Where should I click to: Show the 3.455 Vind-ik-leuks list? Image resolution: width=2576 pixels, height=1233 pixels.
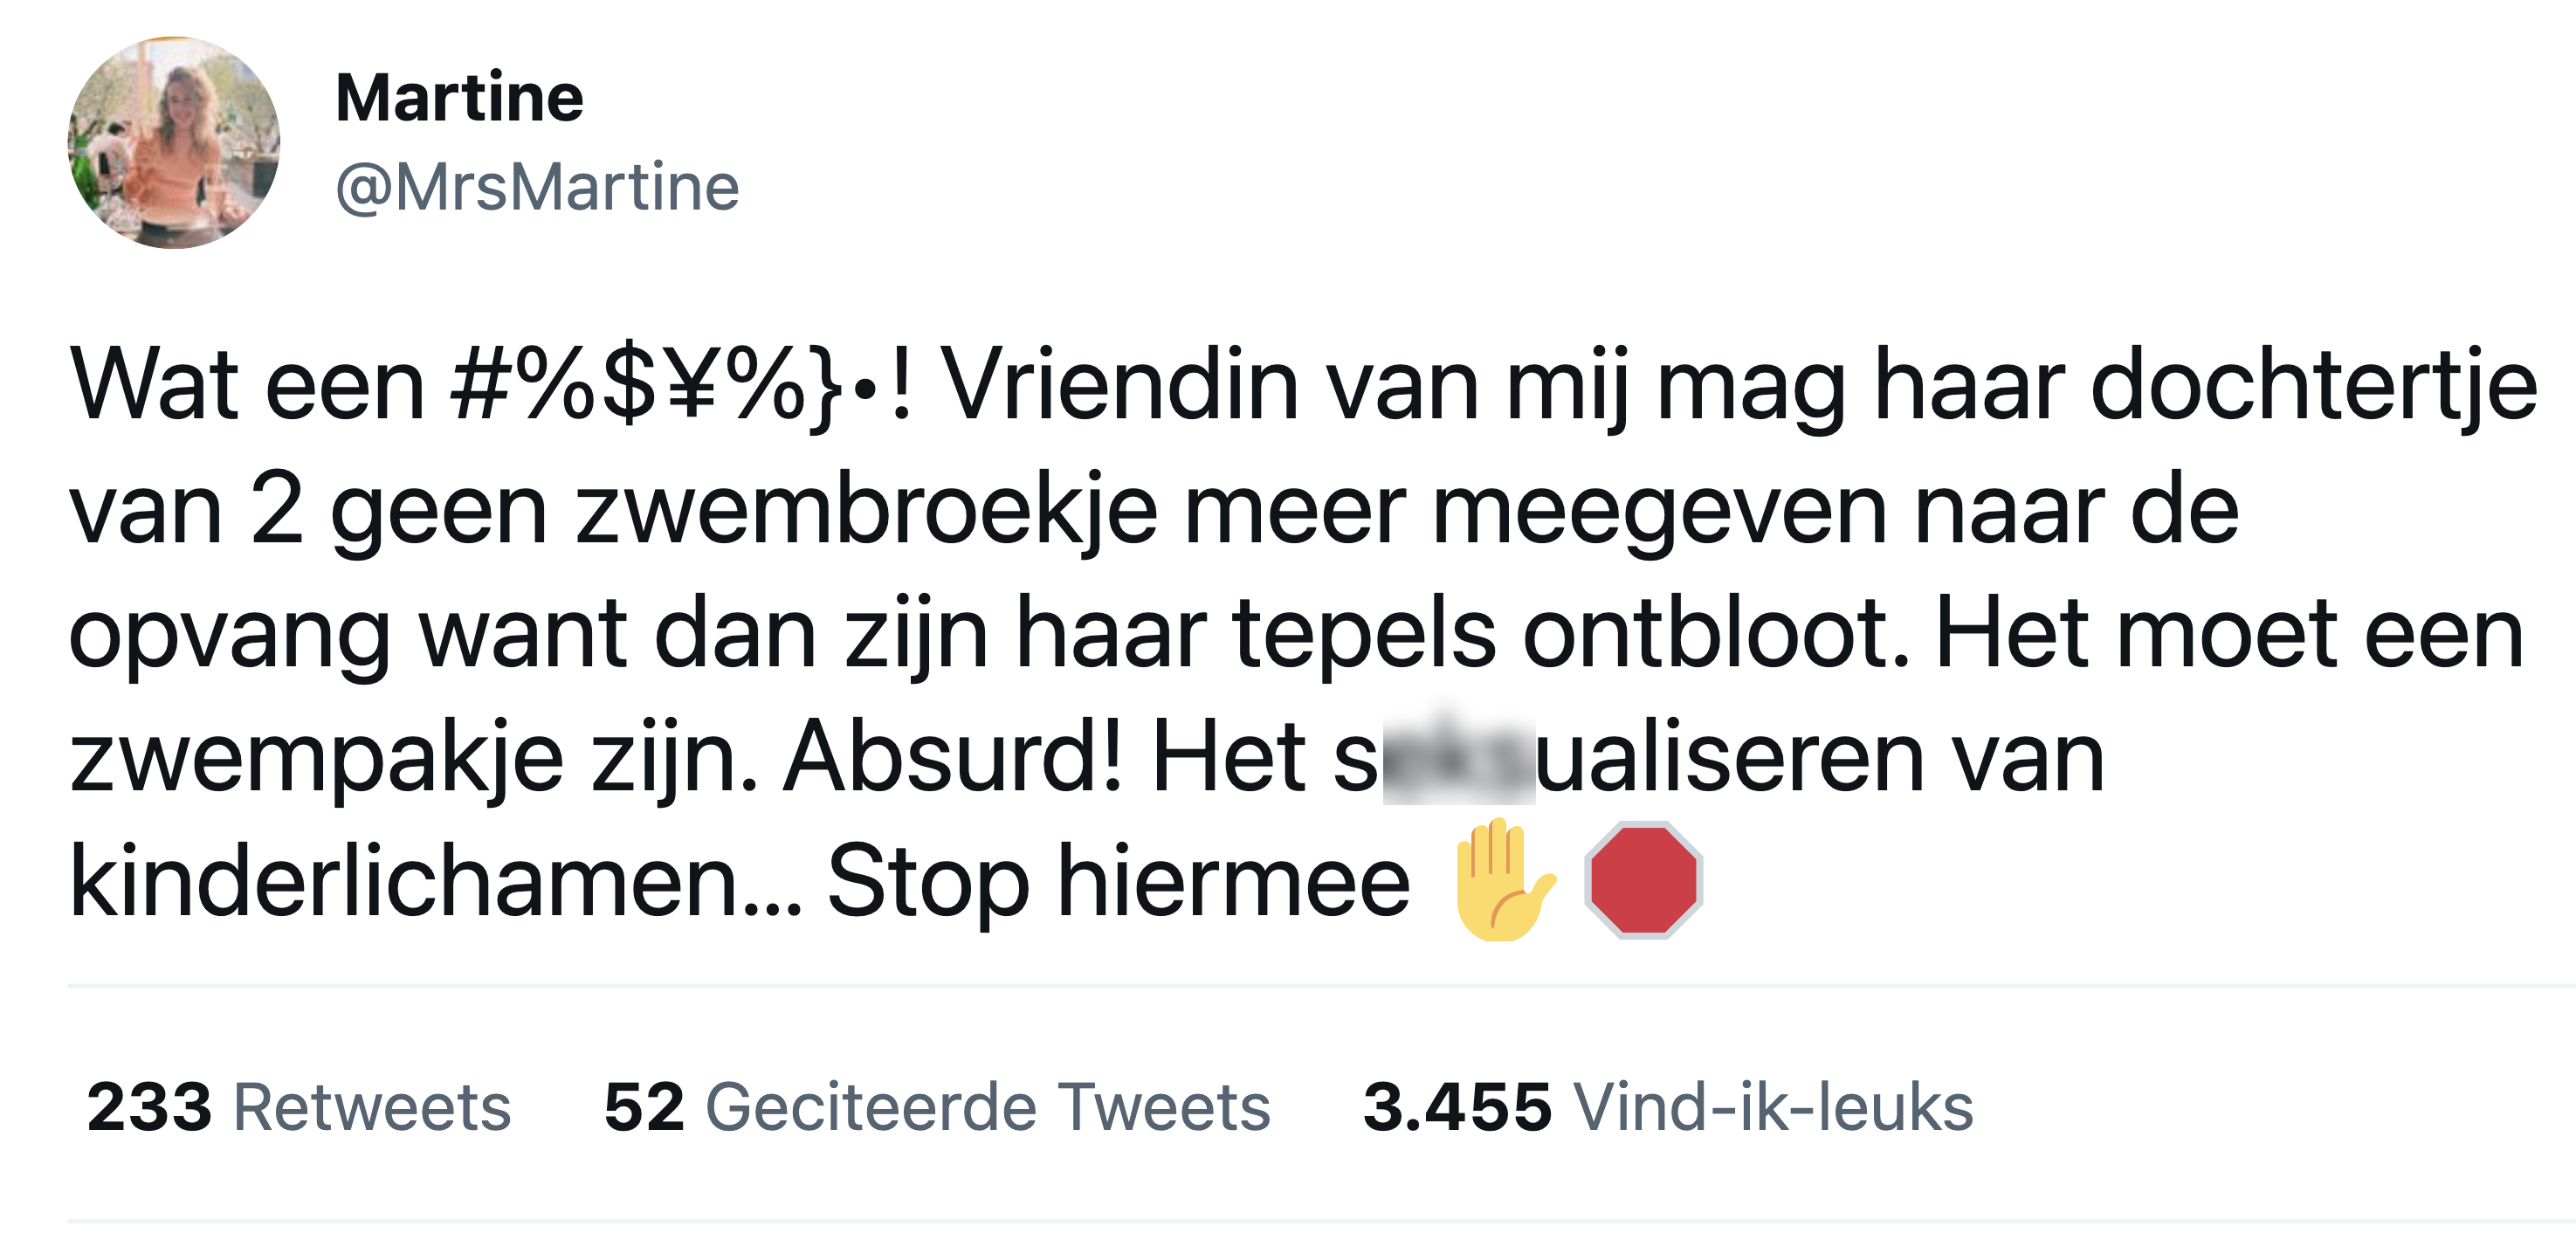(x=1668, y=1107)
